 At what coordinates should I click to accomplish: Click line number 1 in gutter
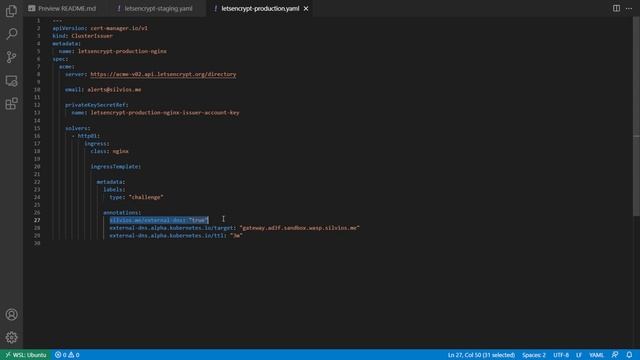(x=39, y=20)
